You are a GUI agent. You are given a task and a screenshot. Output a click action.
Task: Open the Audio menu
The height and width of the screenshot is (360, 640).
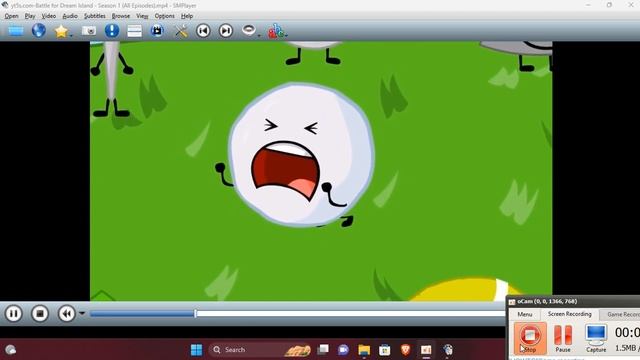[x=70, y=16]
